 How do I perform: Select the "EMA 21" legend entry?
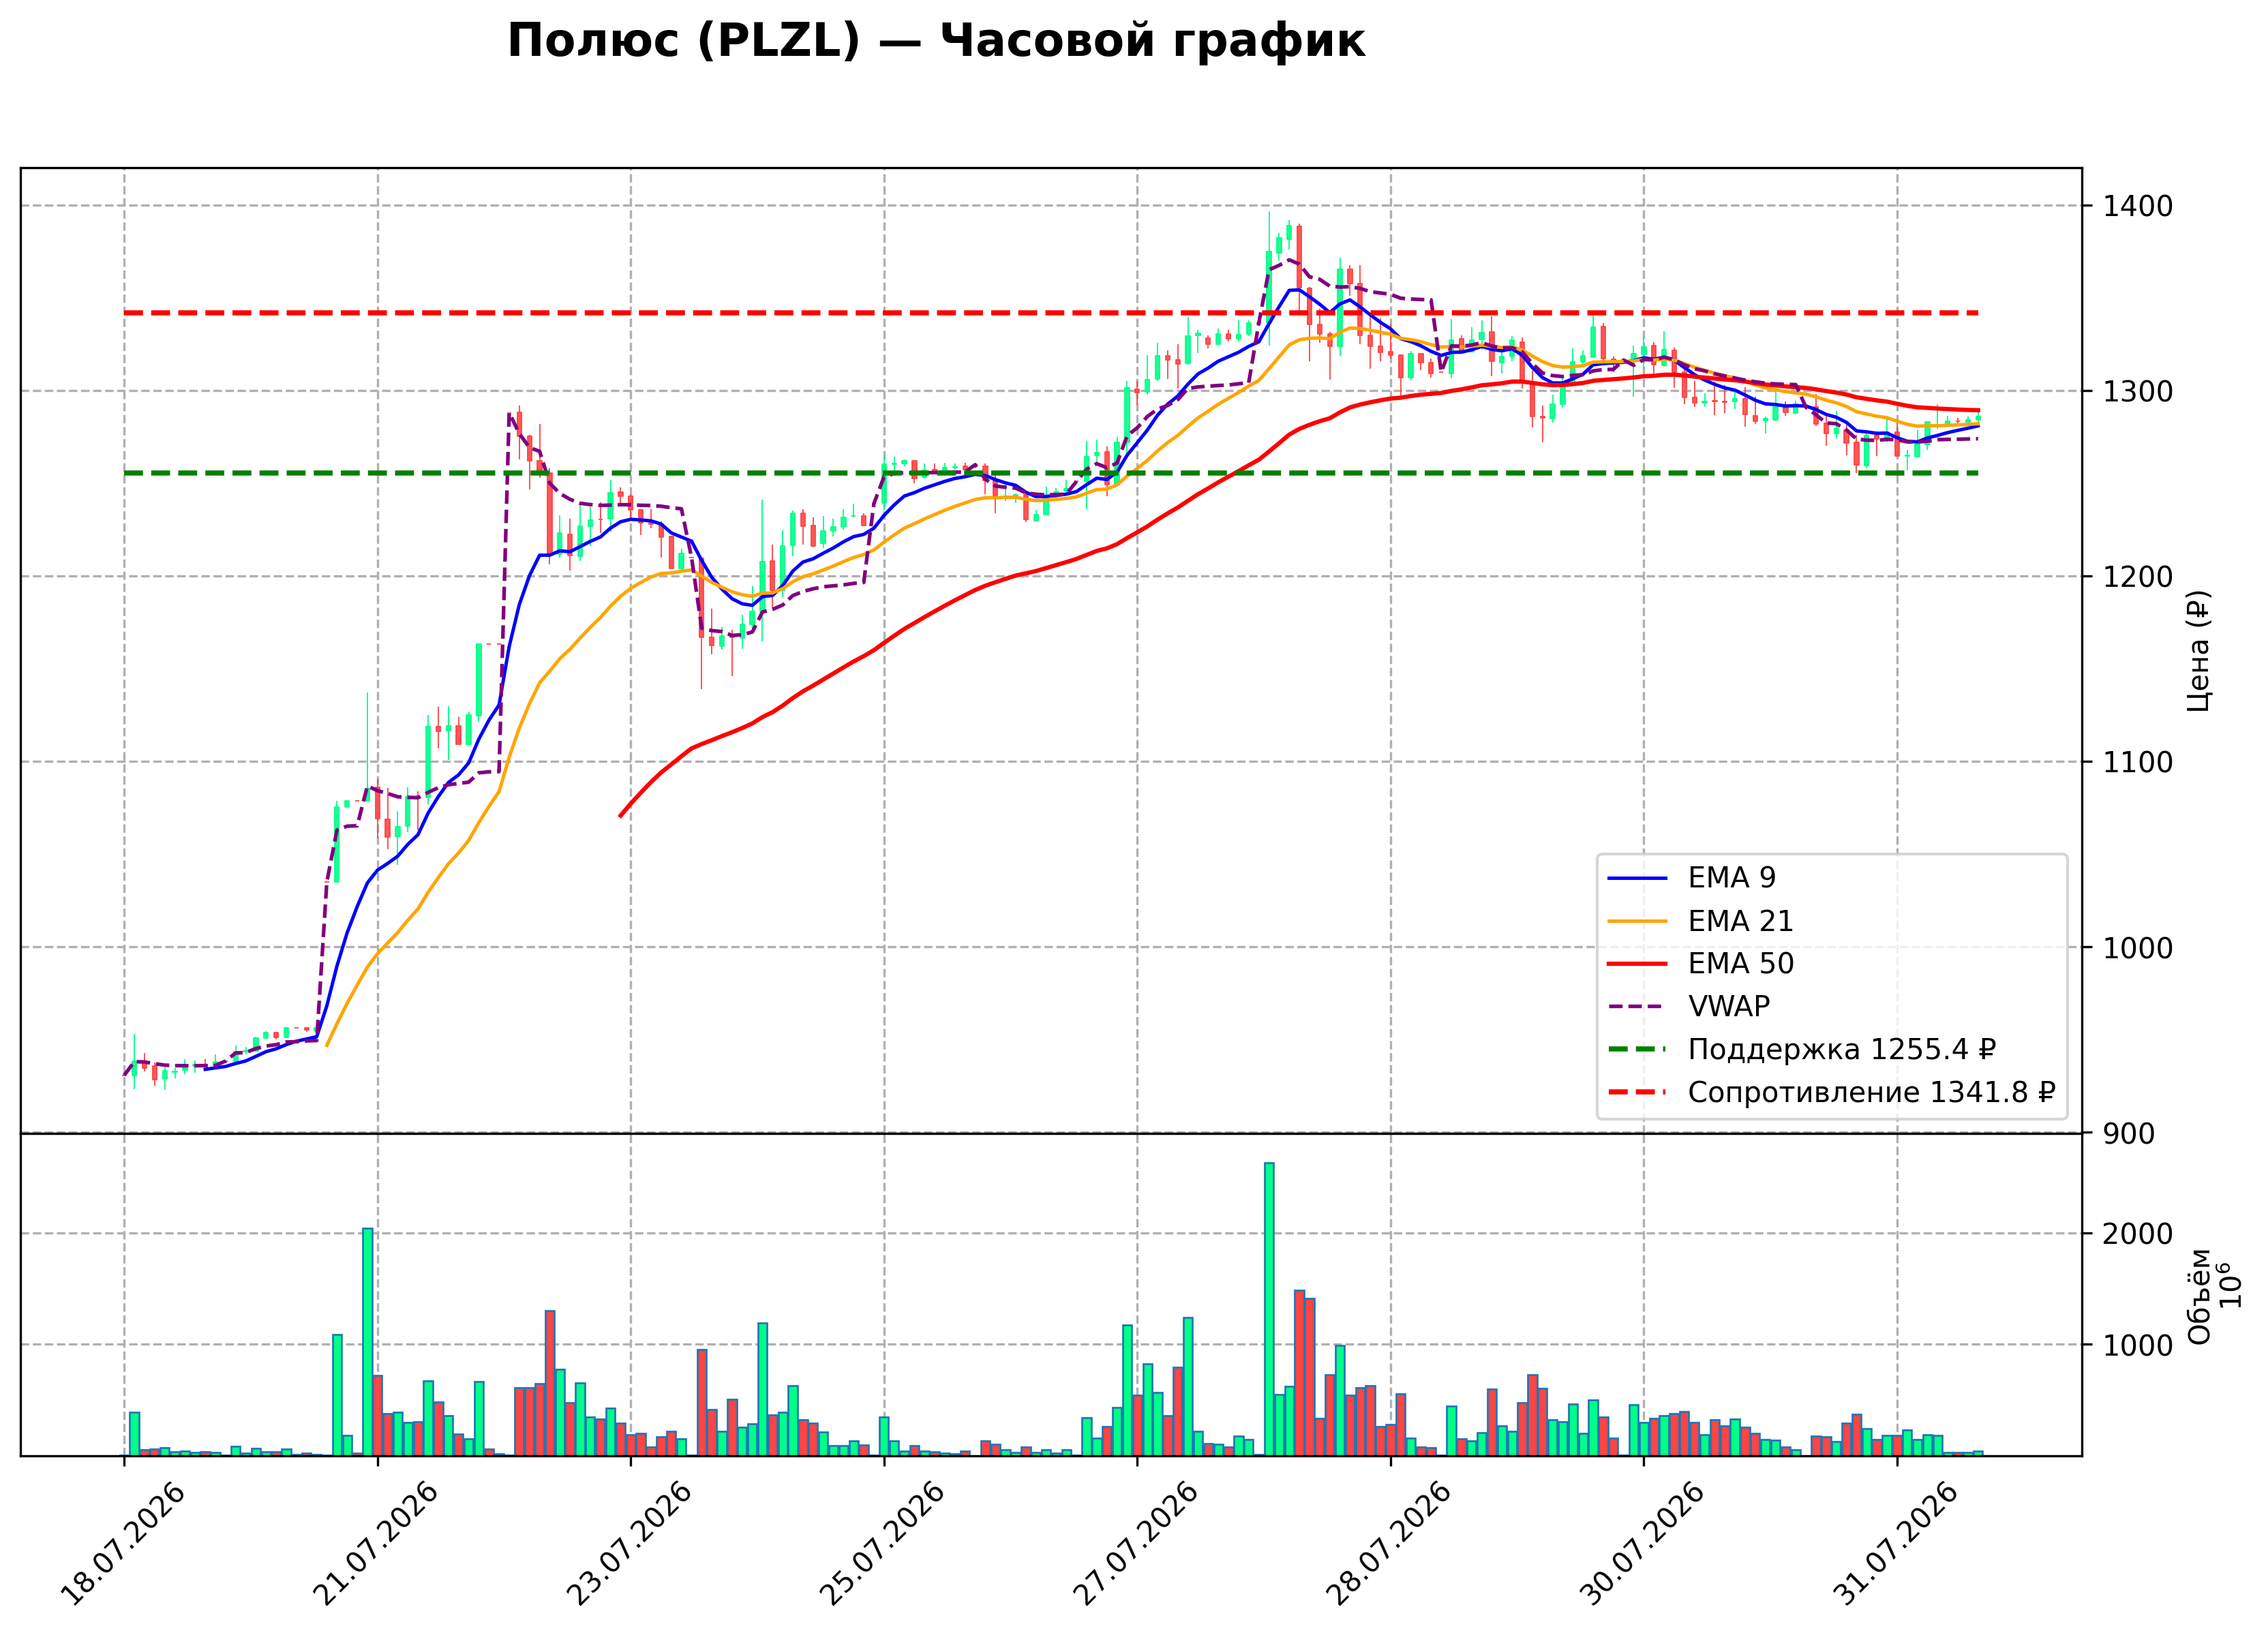point(1700,921)
